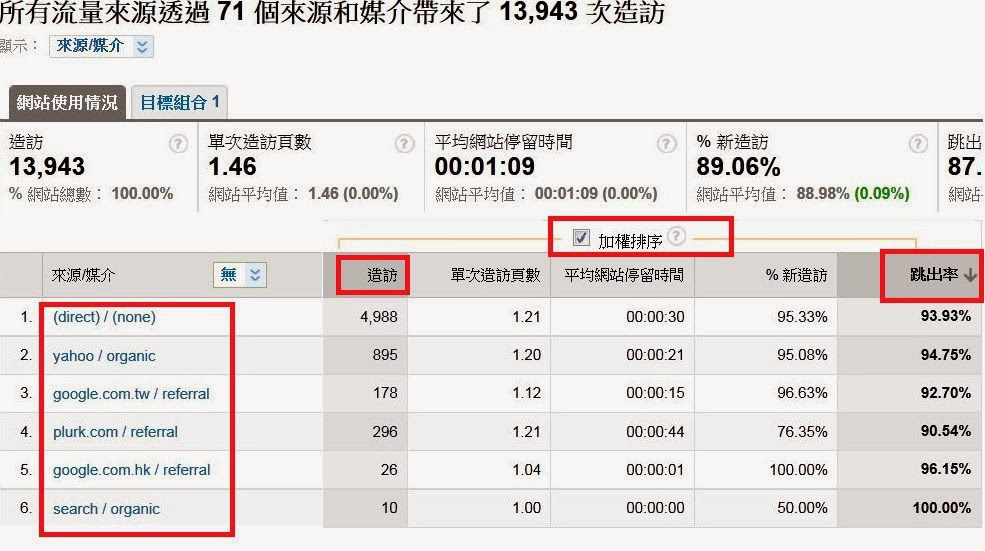This screenshot has height=551, width=985.
Task: Switch to 目標組合 1 tab
Action: [x=180, y=102]
